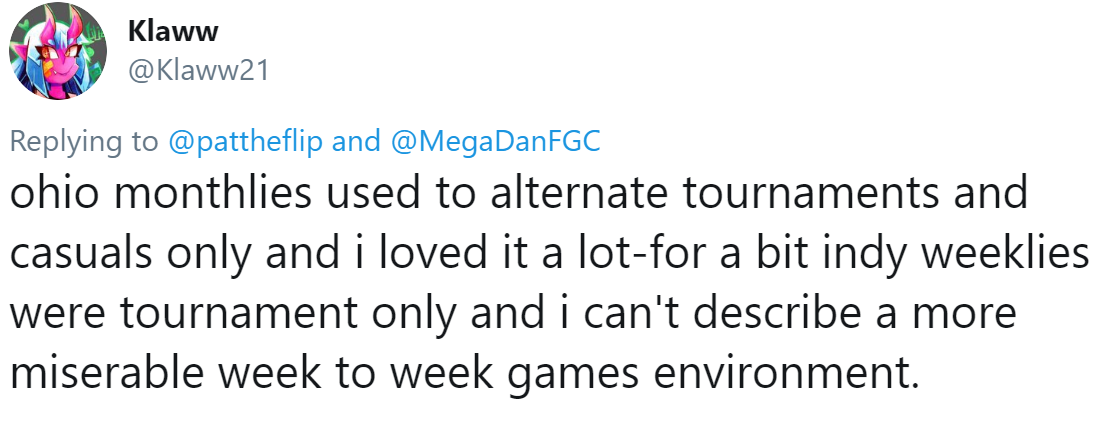Viewport: 1109px width, 430px height.
Task: Open the @Klaww21 handle
Action: [x=198, y=71]
